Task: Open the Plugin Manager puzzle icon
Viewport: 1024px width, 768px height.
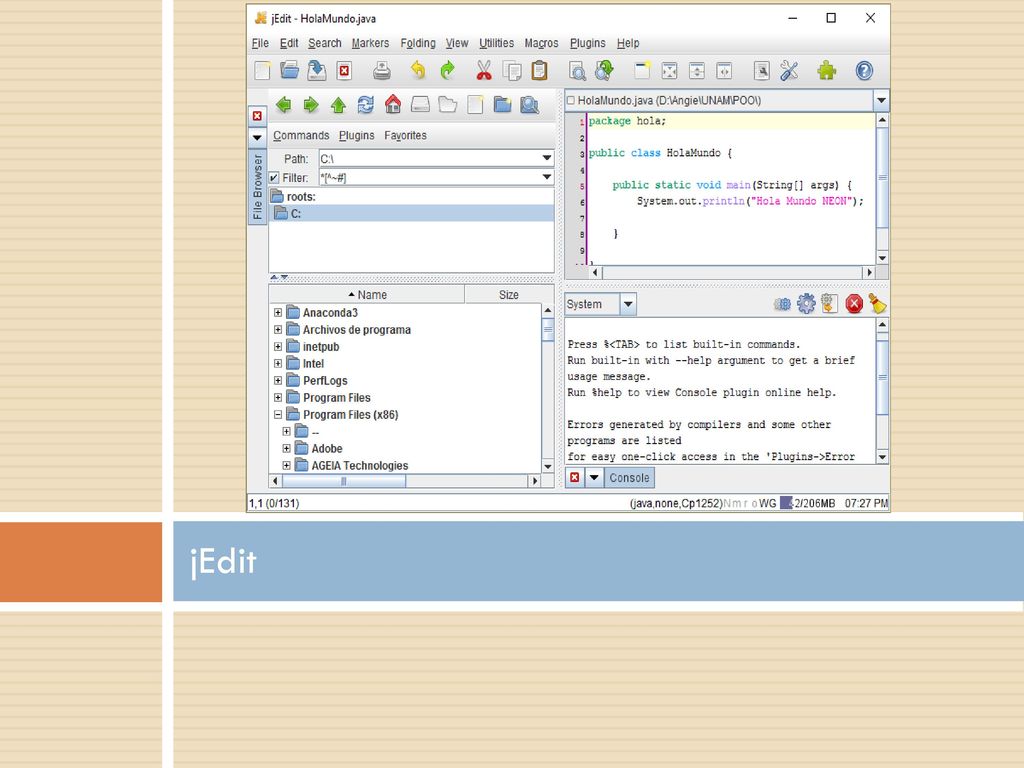Action: click(827, 71)
